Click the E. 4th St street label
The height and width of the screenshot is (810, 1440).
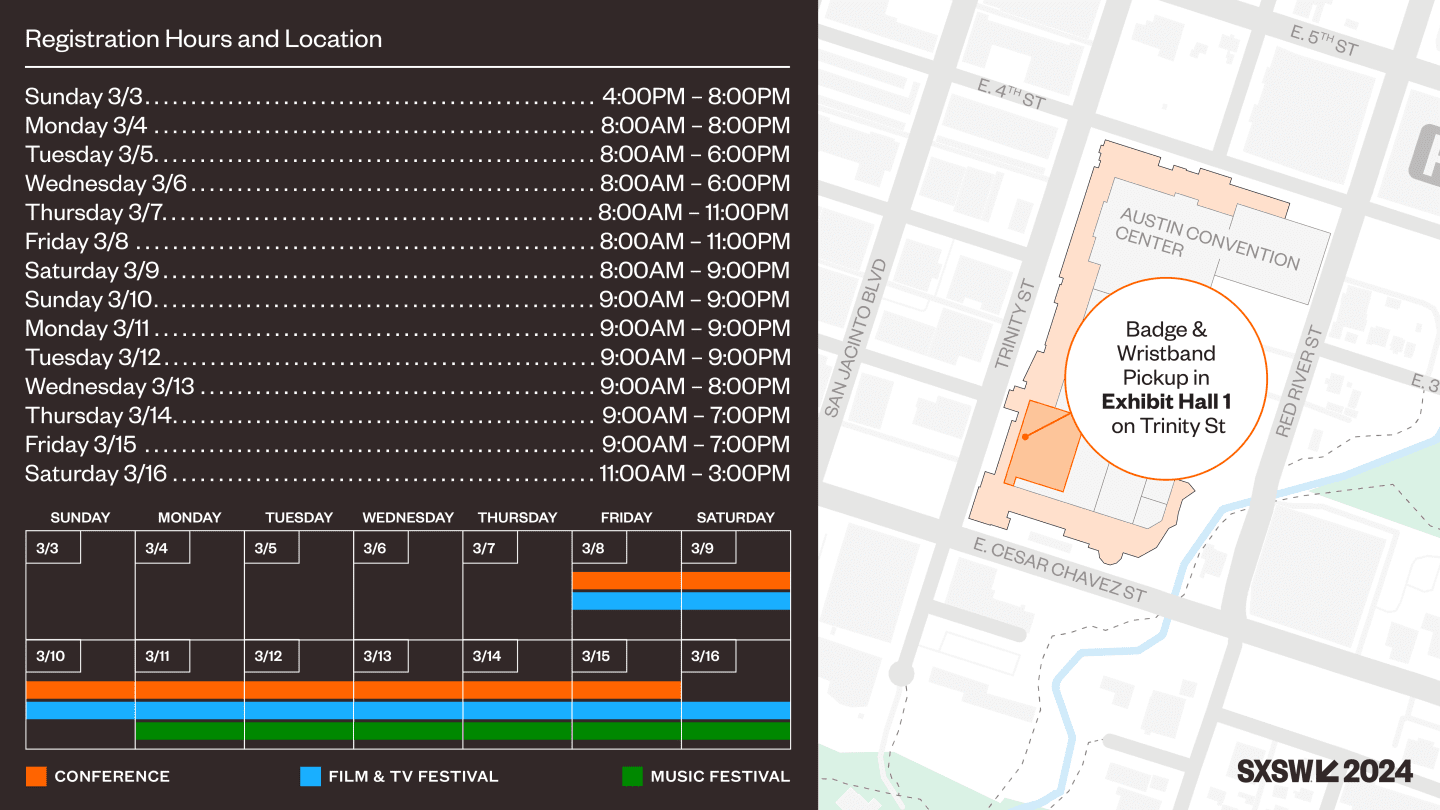pos(1011,95)
